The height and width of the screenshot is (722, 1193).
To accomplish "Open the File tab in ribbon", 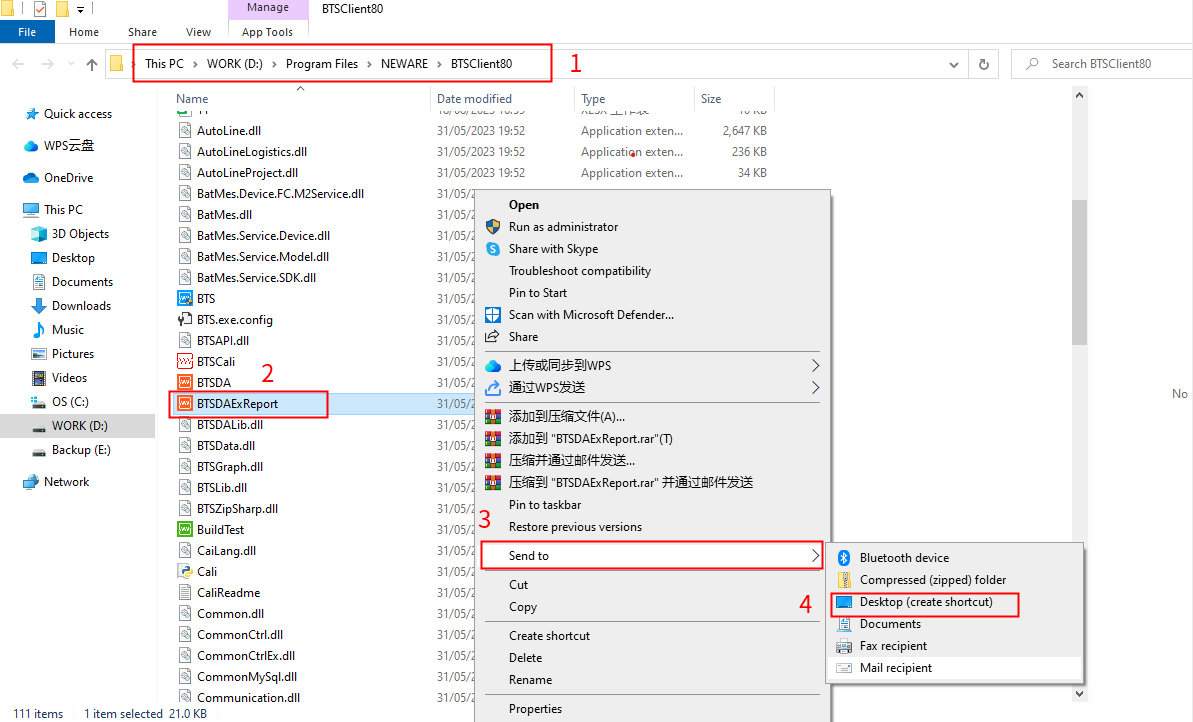I will (x=27, y=32).
